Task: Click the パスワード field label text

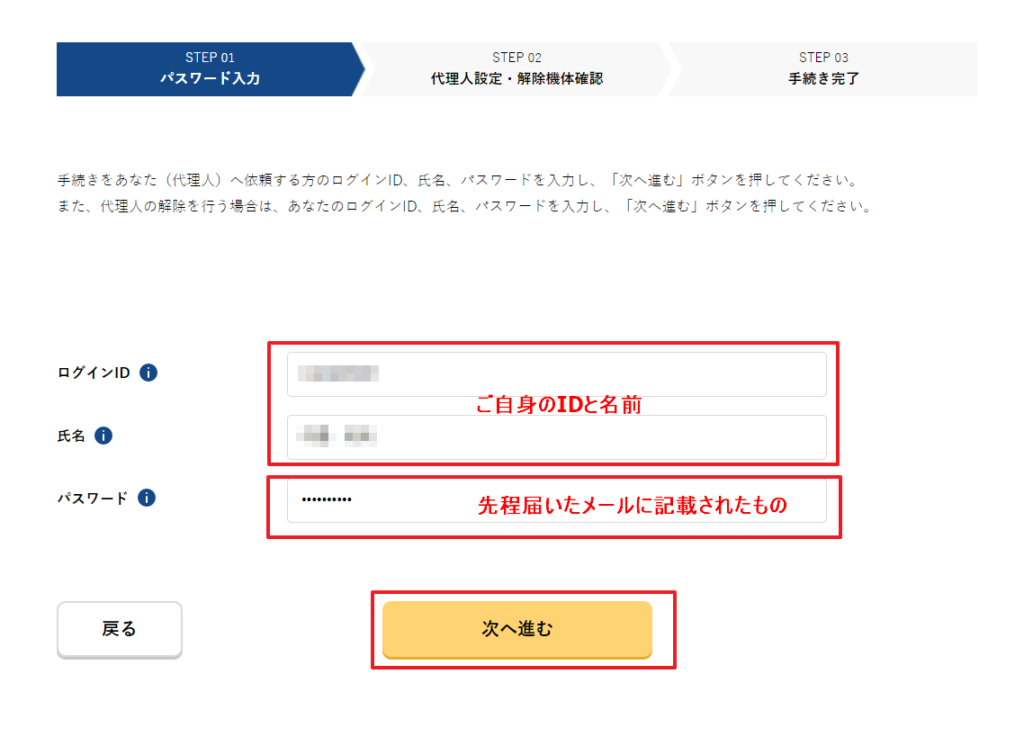Action: (93, 498)
